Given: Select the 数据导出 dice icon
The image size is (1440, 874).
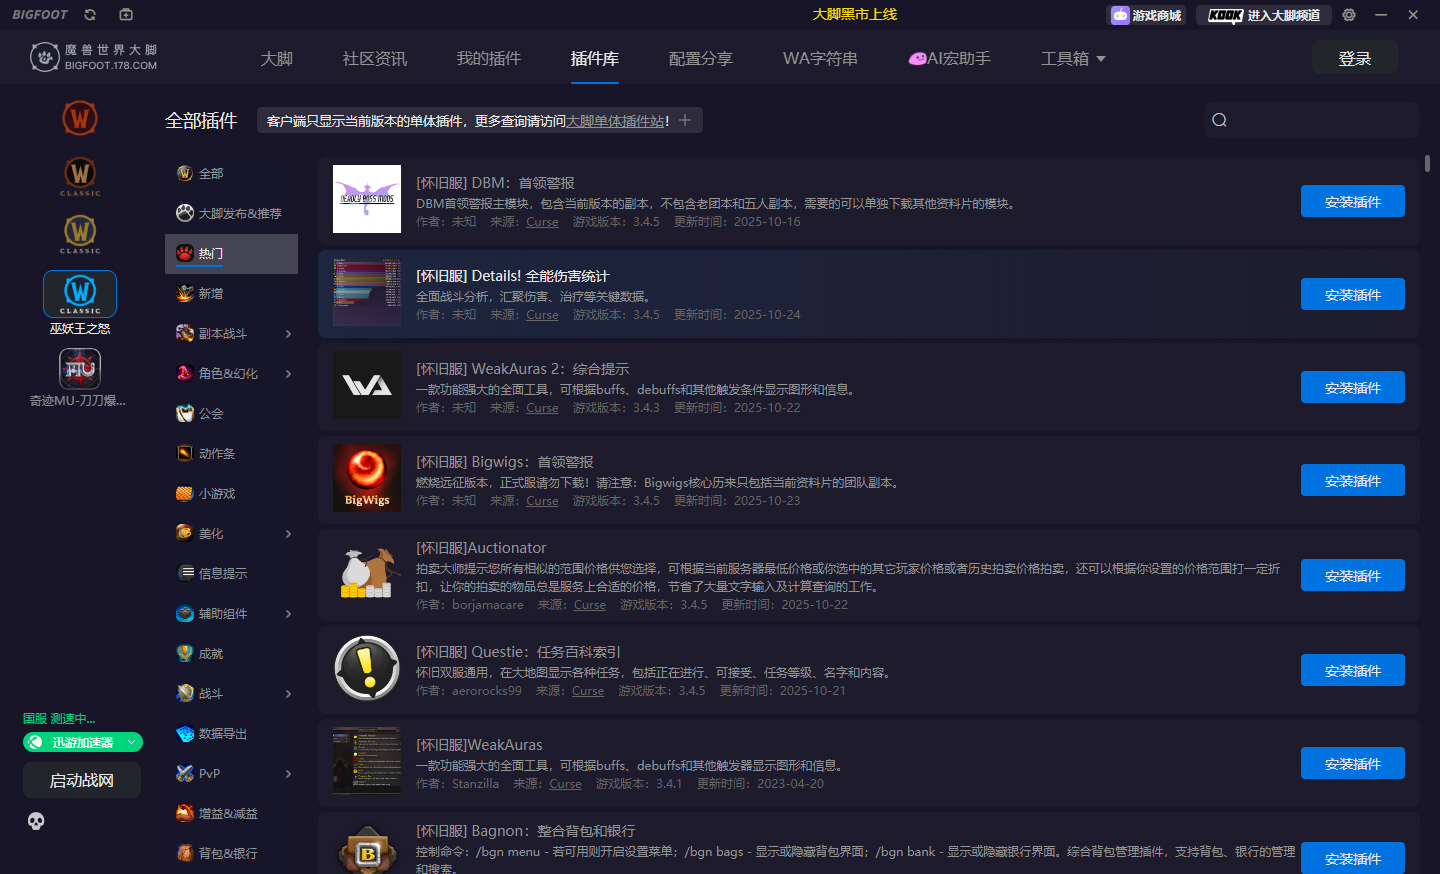Looking at the screenshot, I should click(185, 733).
